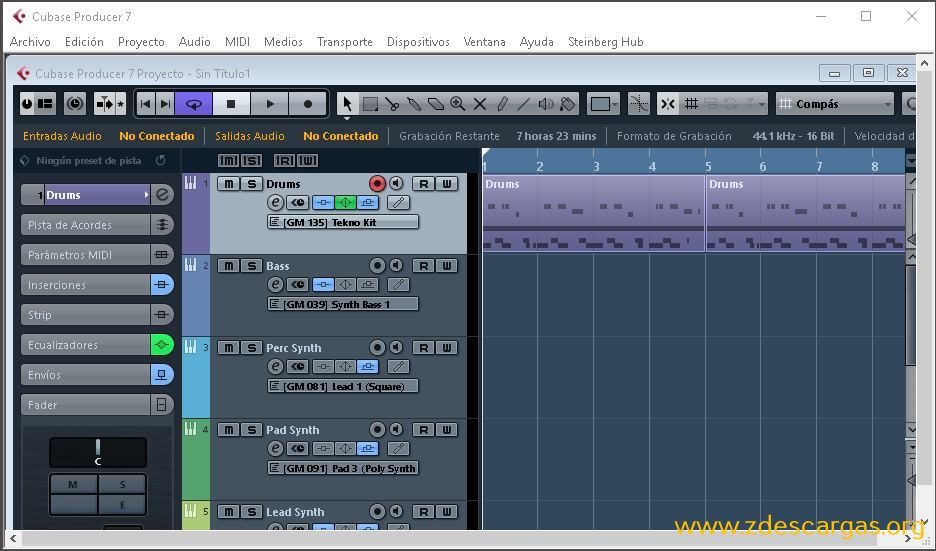Open Edit Channel Settings for Drums track
Screen dimensions: 936x551
pos(275,202)
